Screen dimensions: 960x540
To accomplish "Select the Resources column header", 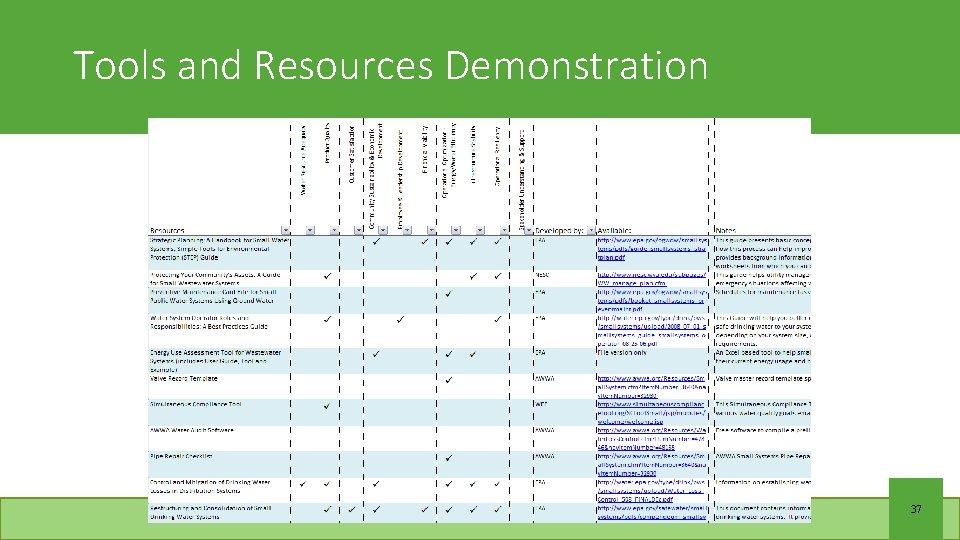I will click(x=167, y=231).
